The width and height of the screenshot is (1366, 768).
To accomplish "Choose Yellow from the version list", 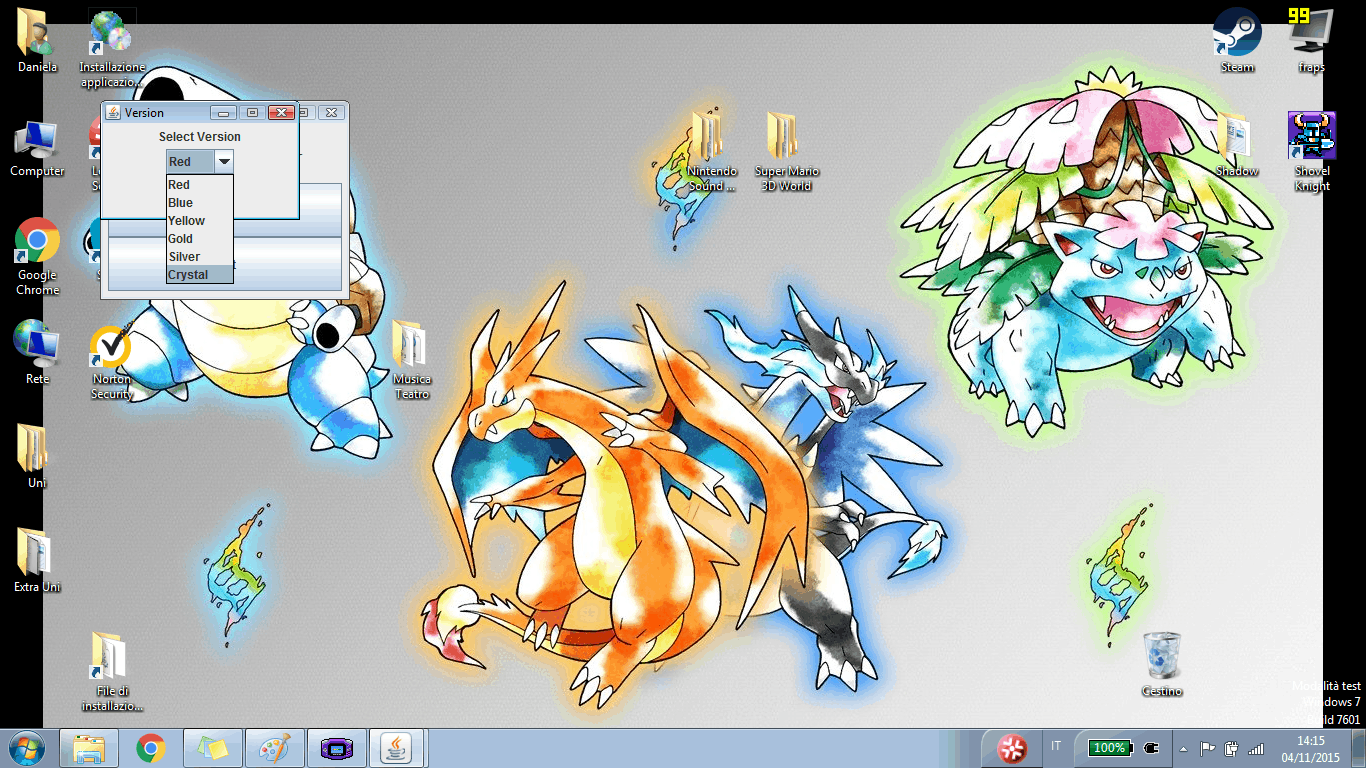I will pyautogui.click(x=200, y=221).
